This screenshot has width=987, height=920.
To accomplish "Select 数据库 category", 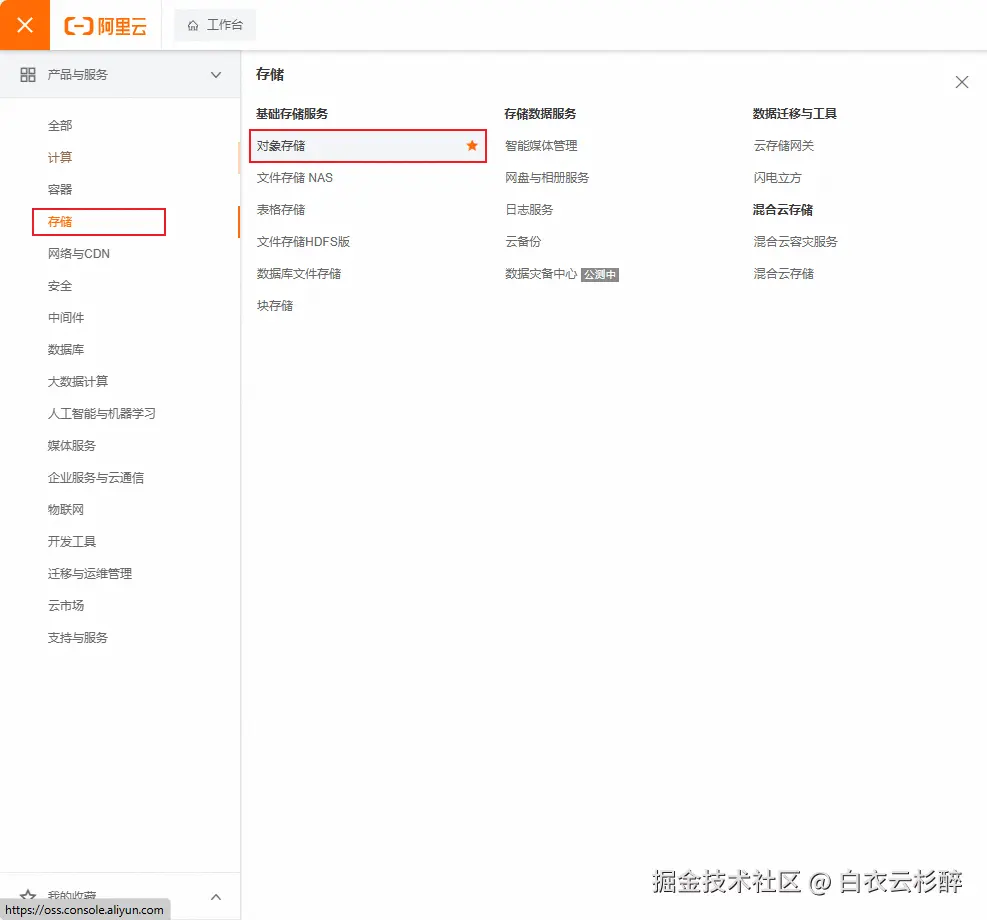I will pyautogui.click(x=66, y=349).
